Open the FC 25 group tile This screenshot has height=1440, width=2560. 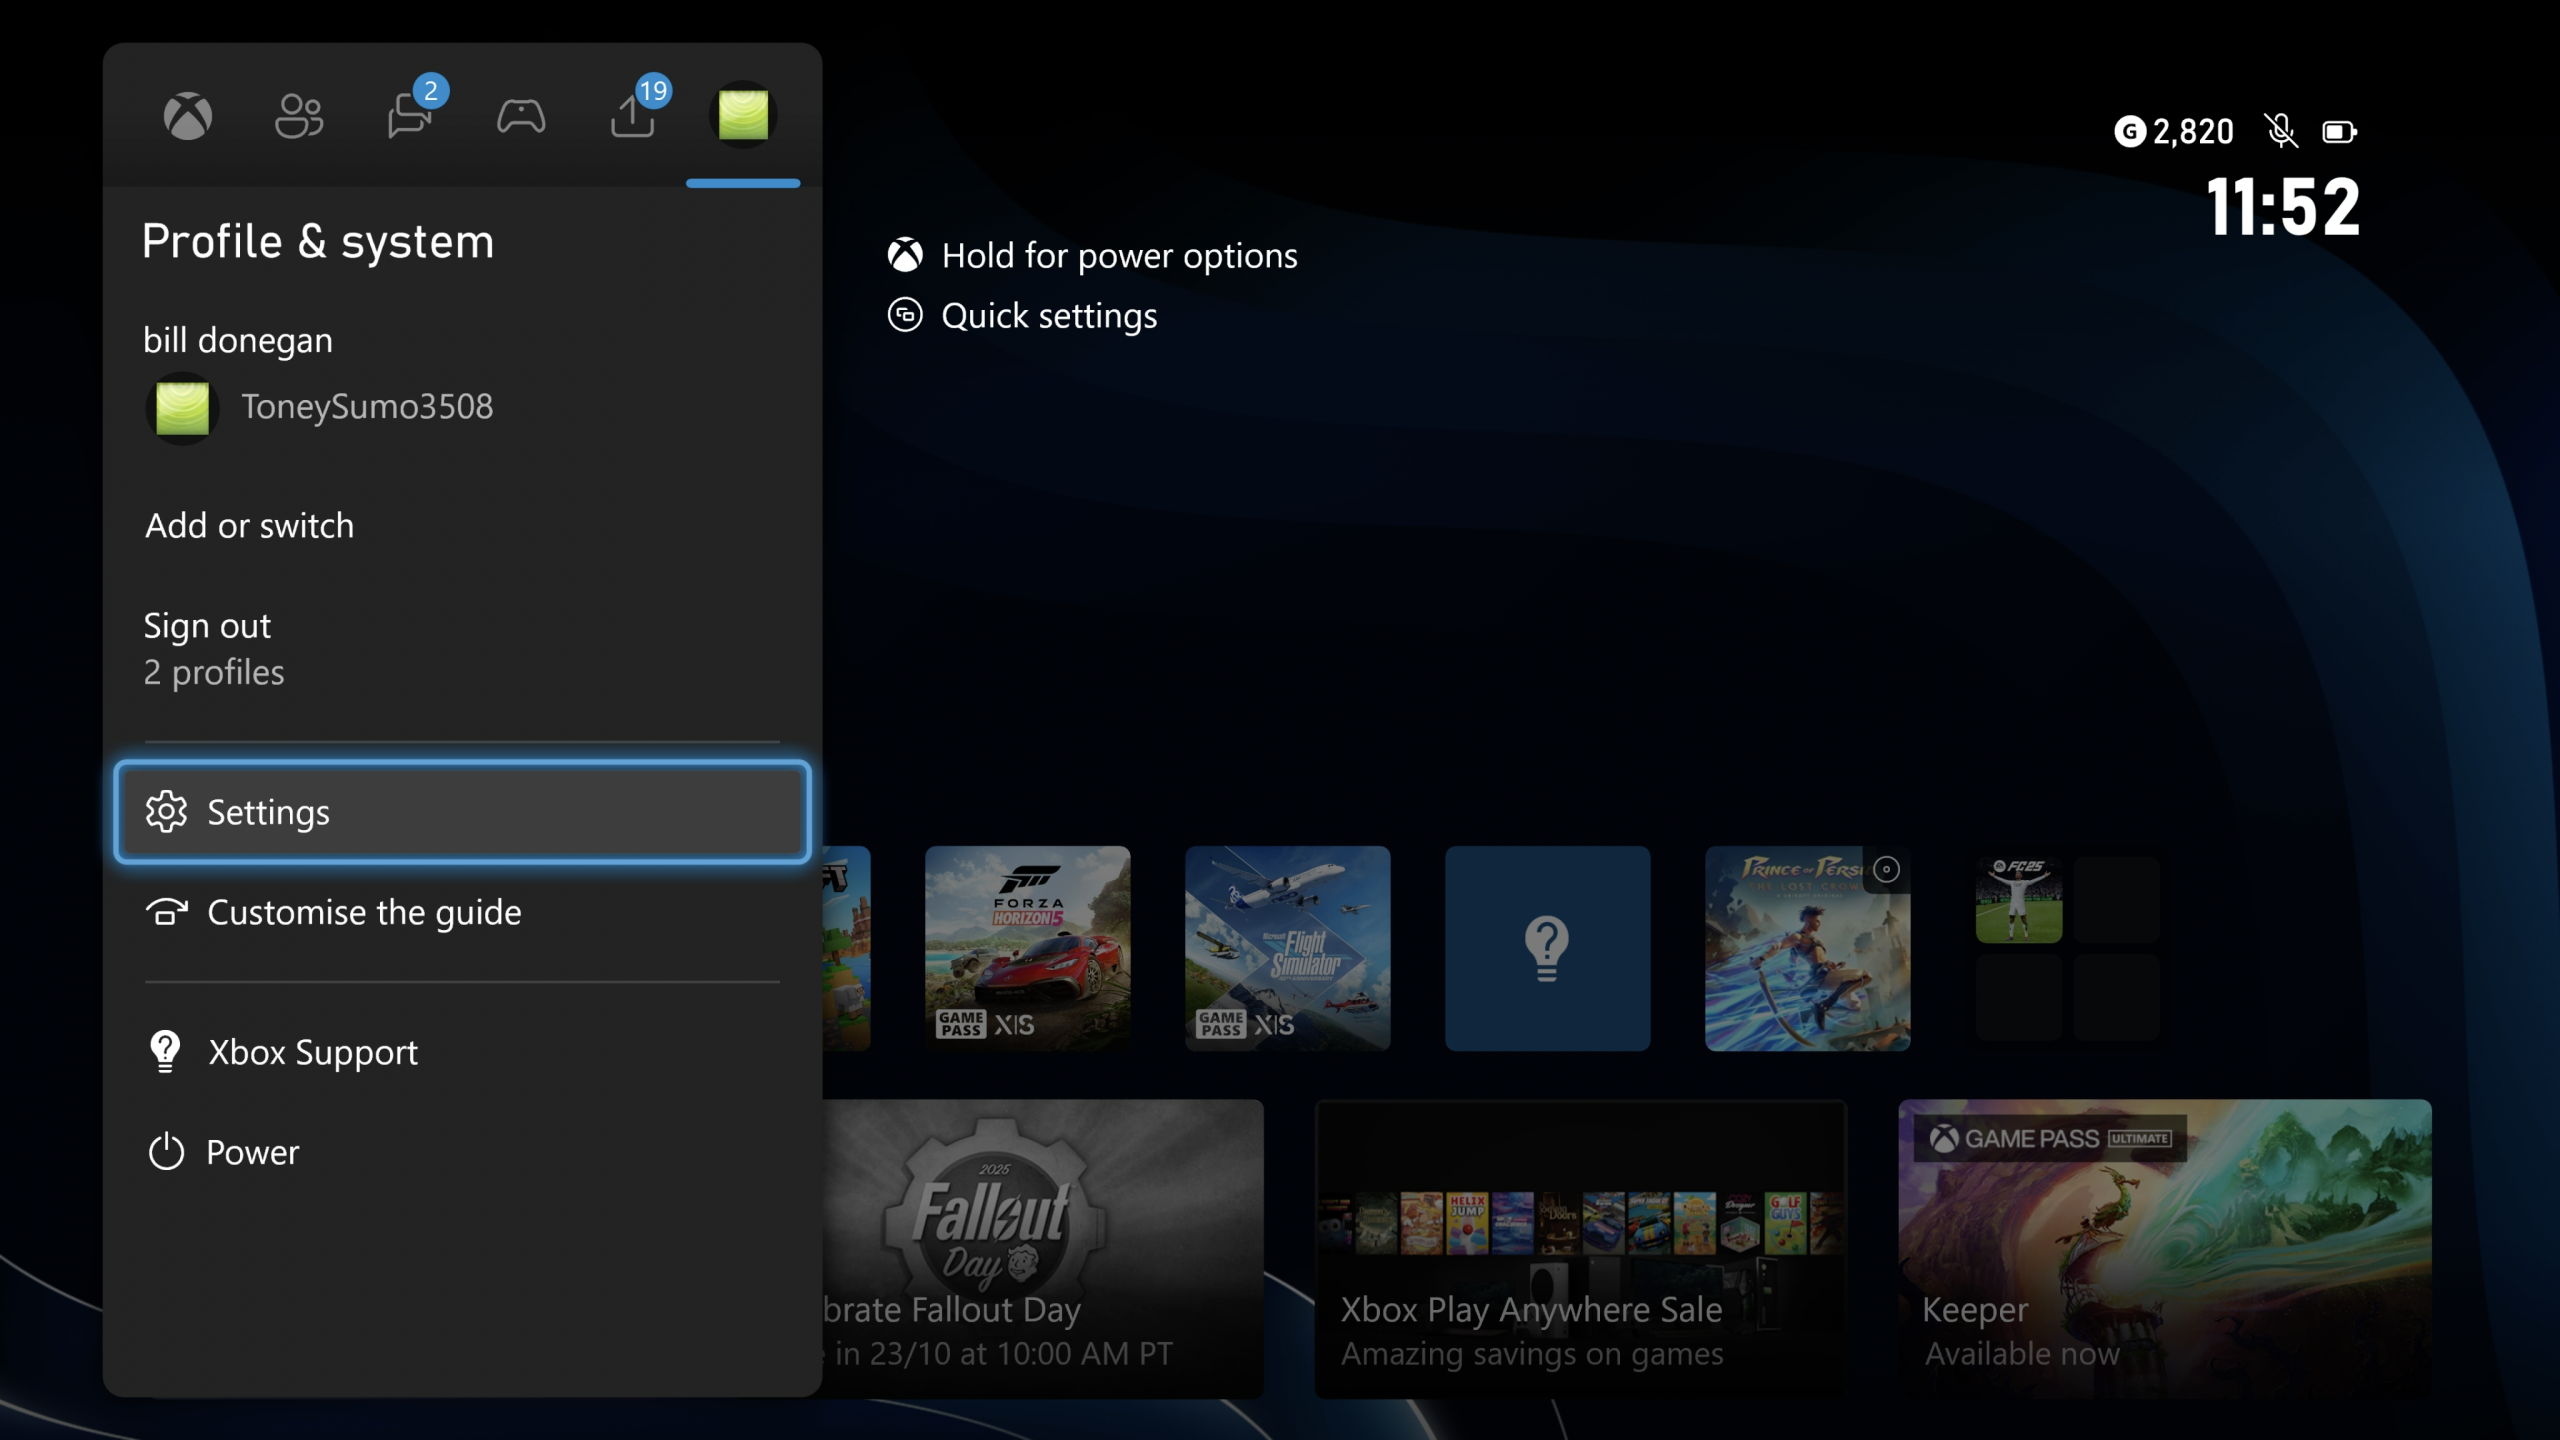point(2067,948)
